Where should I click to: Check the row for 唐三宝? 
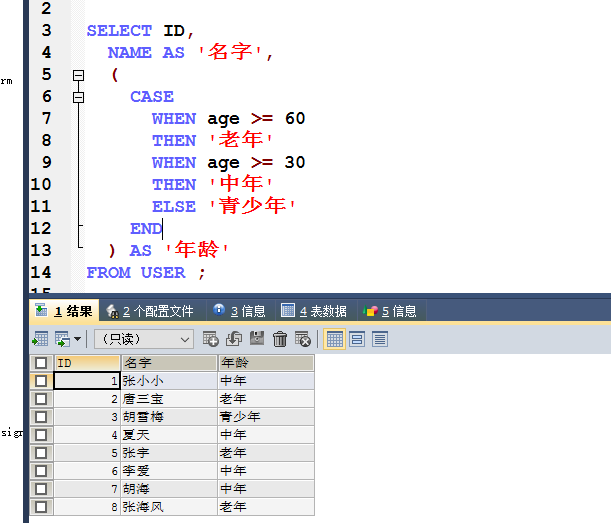(41, 399)
